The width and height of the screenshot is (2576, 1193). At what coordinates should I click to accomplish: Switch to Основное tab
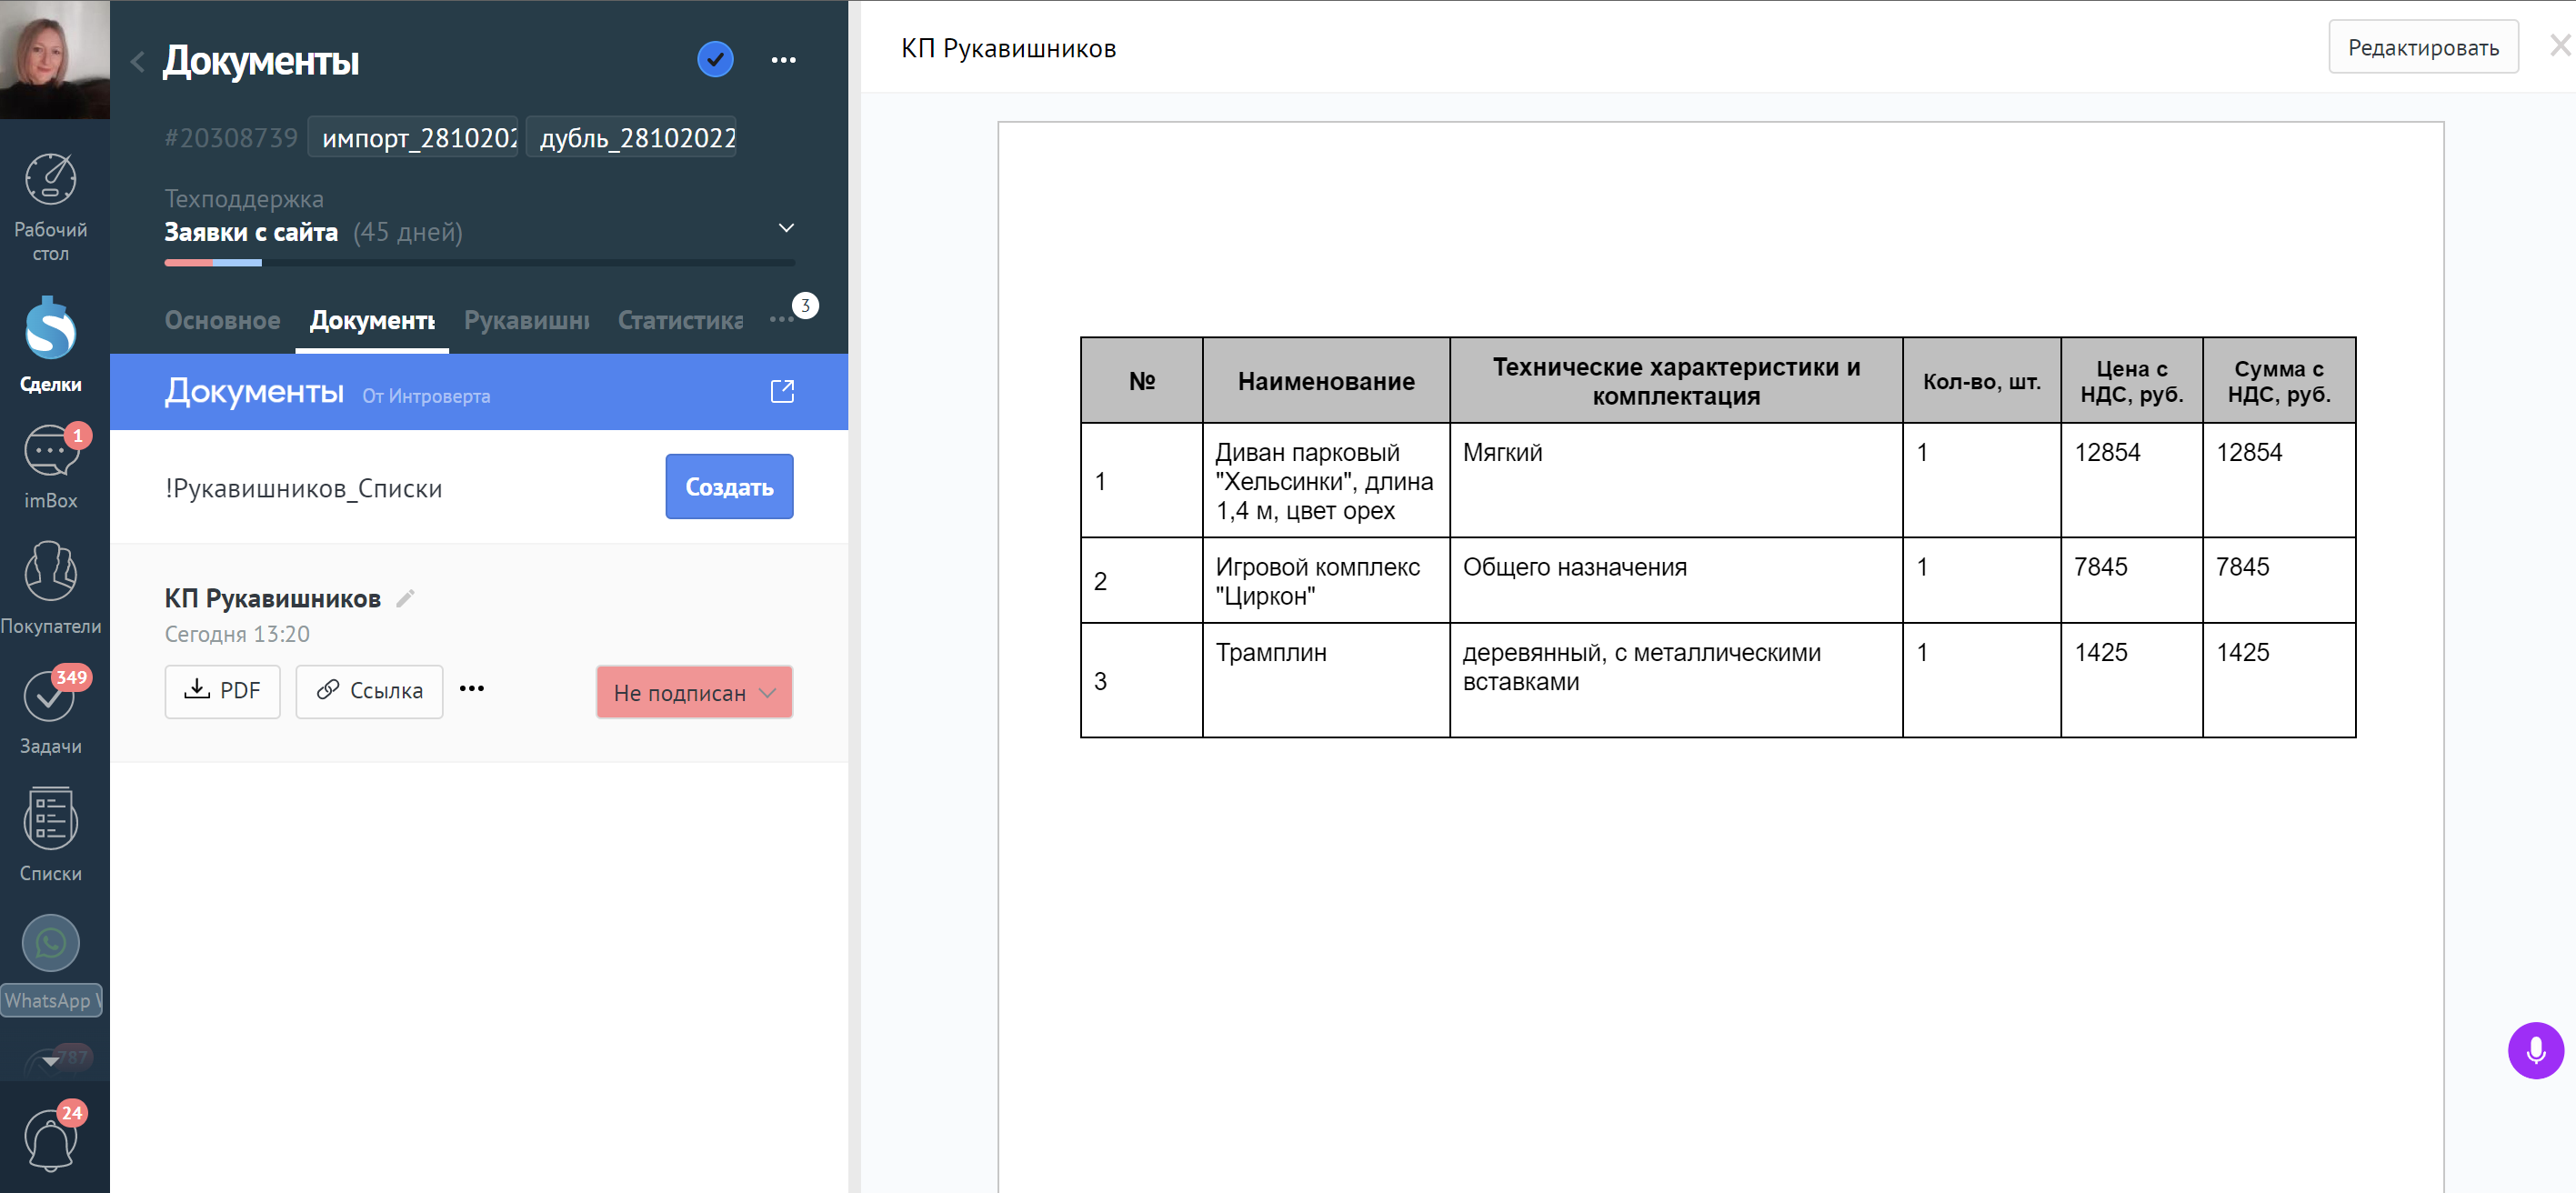(222, 320)
